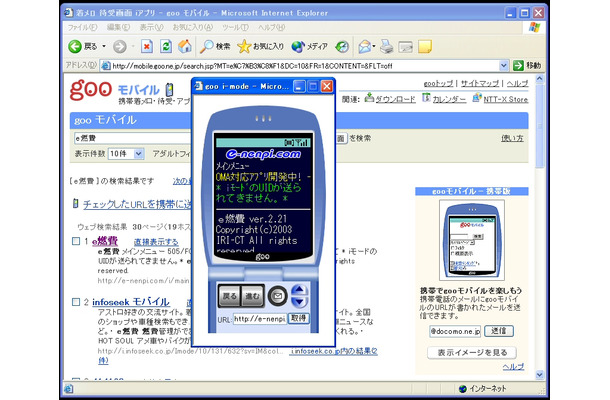Open the ダウンロード related link
Screen dimensions: 610x400
coord(395,99)
